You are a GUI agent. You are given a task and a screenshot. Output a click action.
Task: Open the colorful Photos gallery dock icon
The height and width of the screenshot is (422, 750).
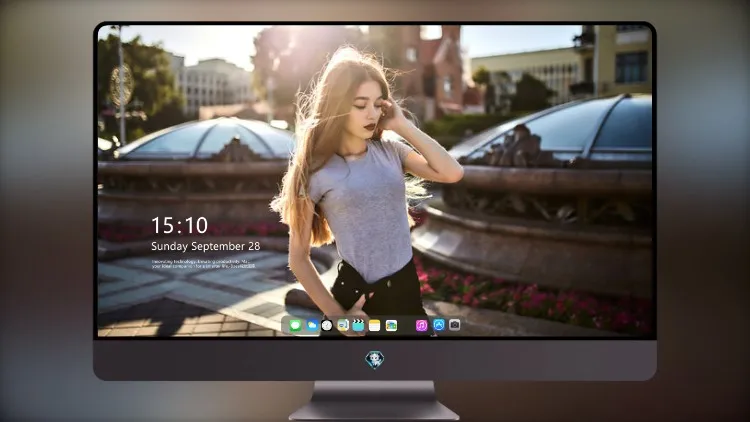pyautogui.click(x=391, y=325)
